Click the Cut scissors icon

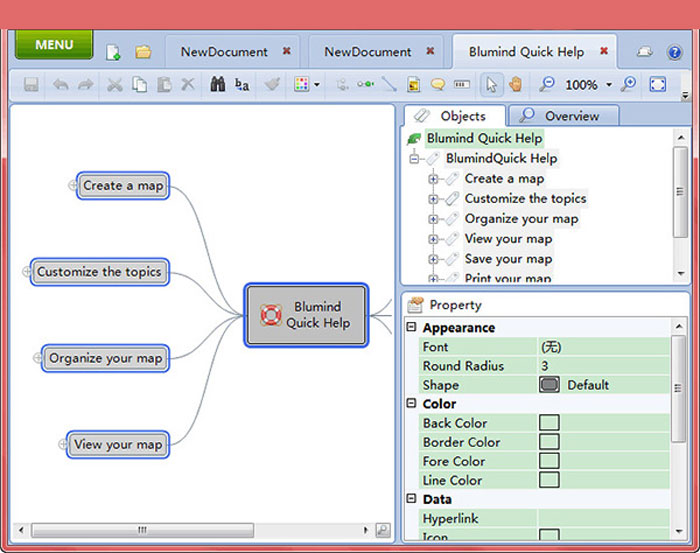pyautogui.click(x=115, y=84)
